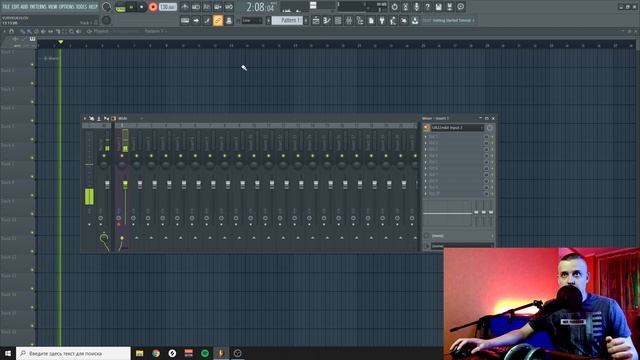
Task: Open the ADD menu
Action: click(x=24, y=7)
